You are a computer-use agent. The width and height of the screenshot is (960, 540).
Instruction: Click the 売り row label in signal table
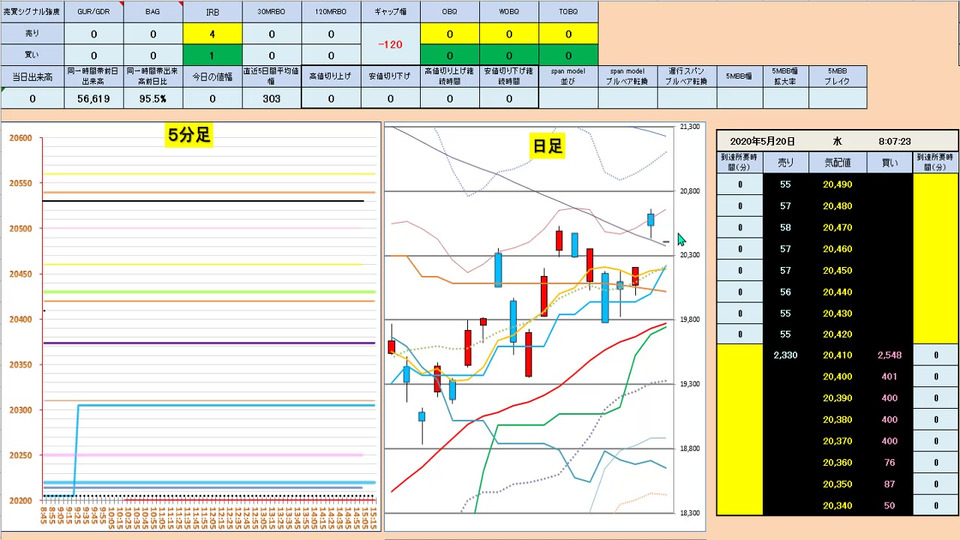pos(32,34)
